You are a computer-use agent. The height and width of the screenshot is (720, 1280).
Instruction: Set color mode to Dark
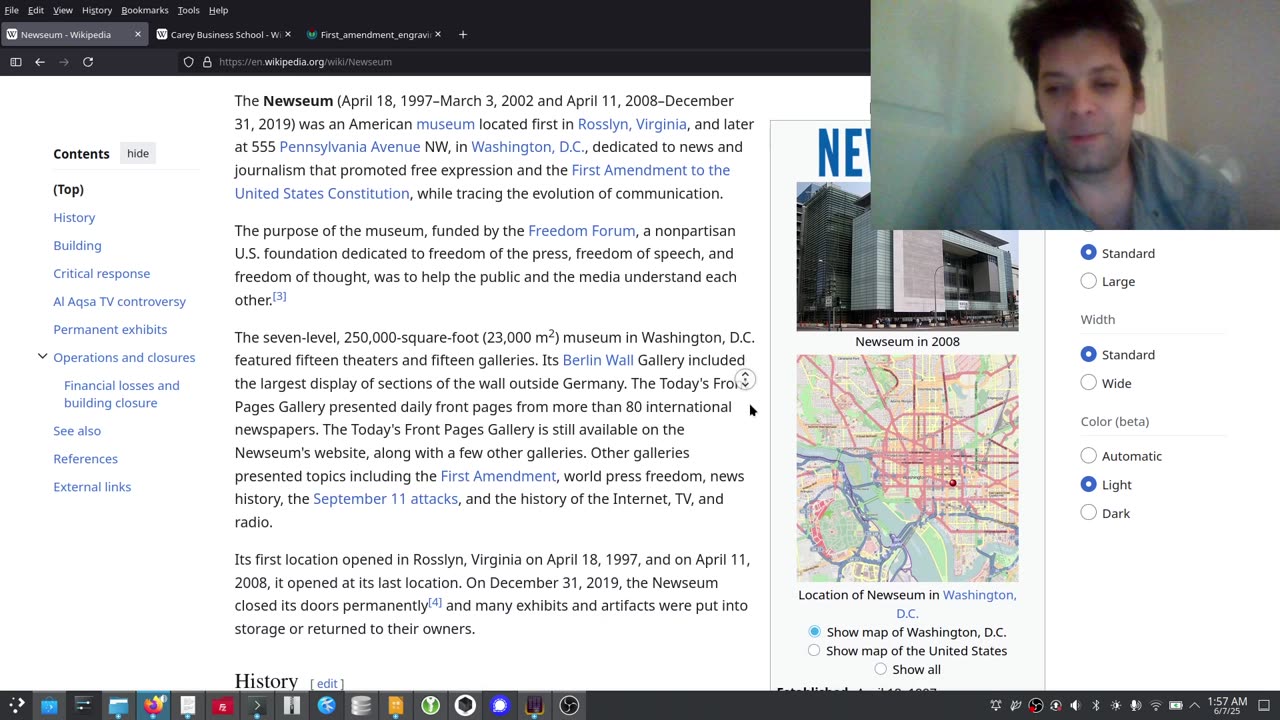click(x=1089, y=513)
